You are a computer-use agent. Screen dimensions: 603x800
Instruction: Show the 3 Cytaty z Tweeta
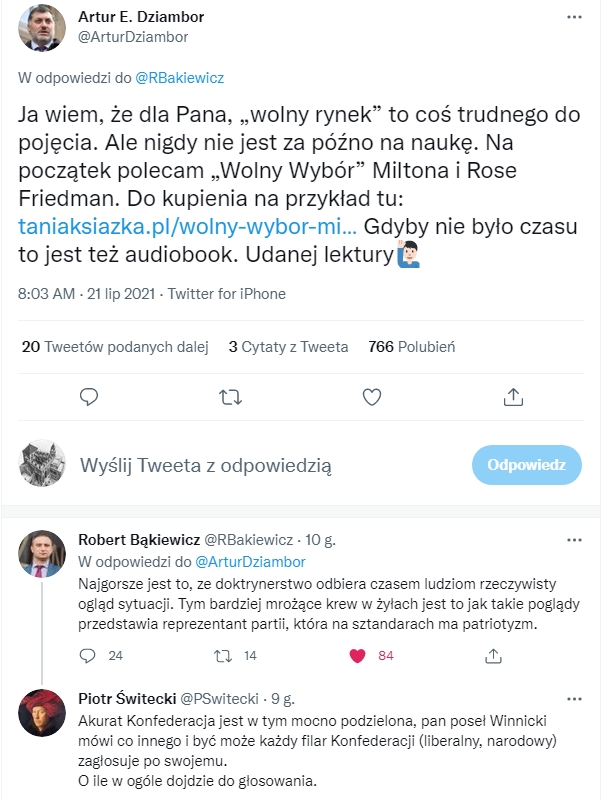[x=288, y=347]
